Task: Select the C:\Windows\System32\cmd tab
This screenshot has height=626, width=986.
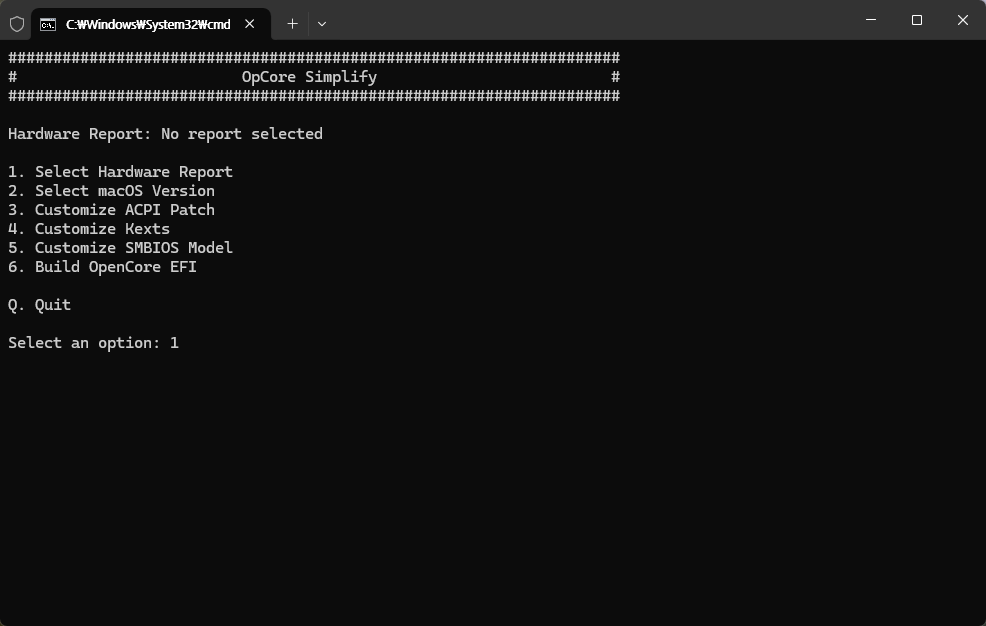Action: click(x=151, y=24)
